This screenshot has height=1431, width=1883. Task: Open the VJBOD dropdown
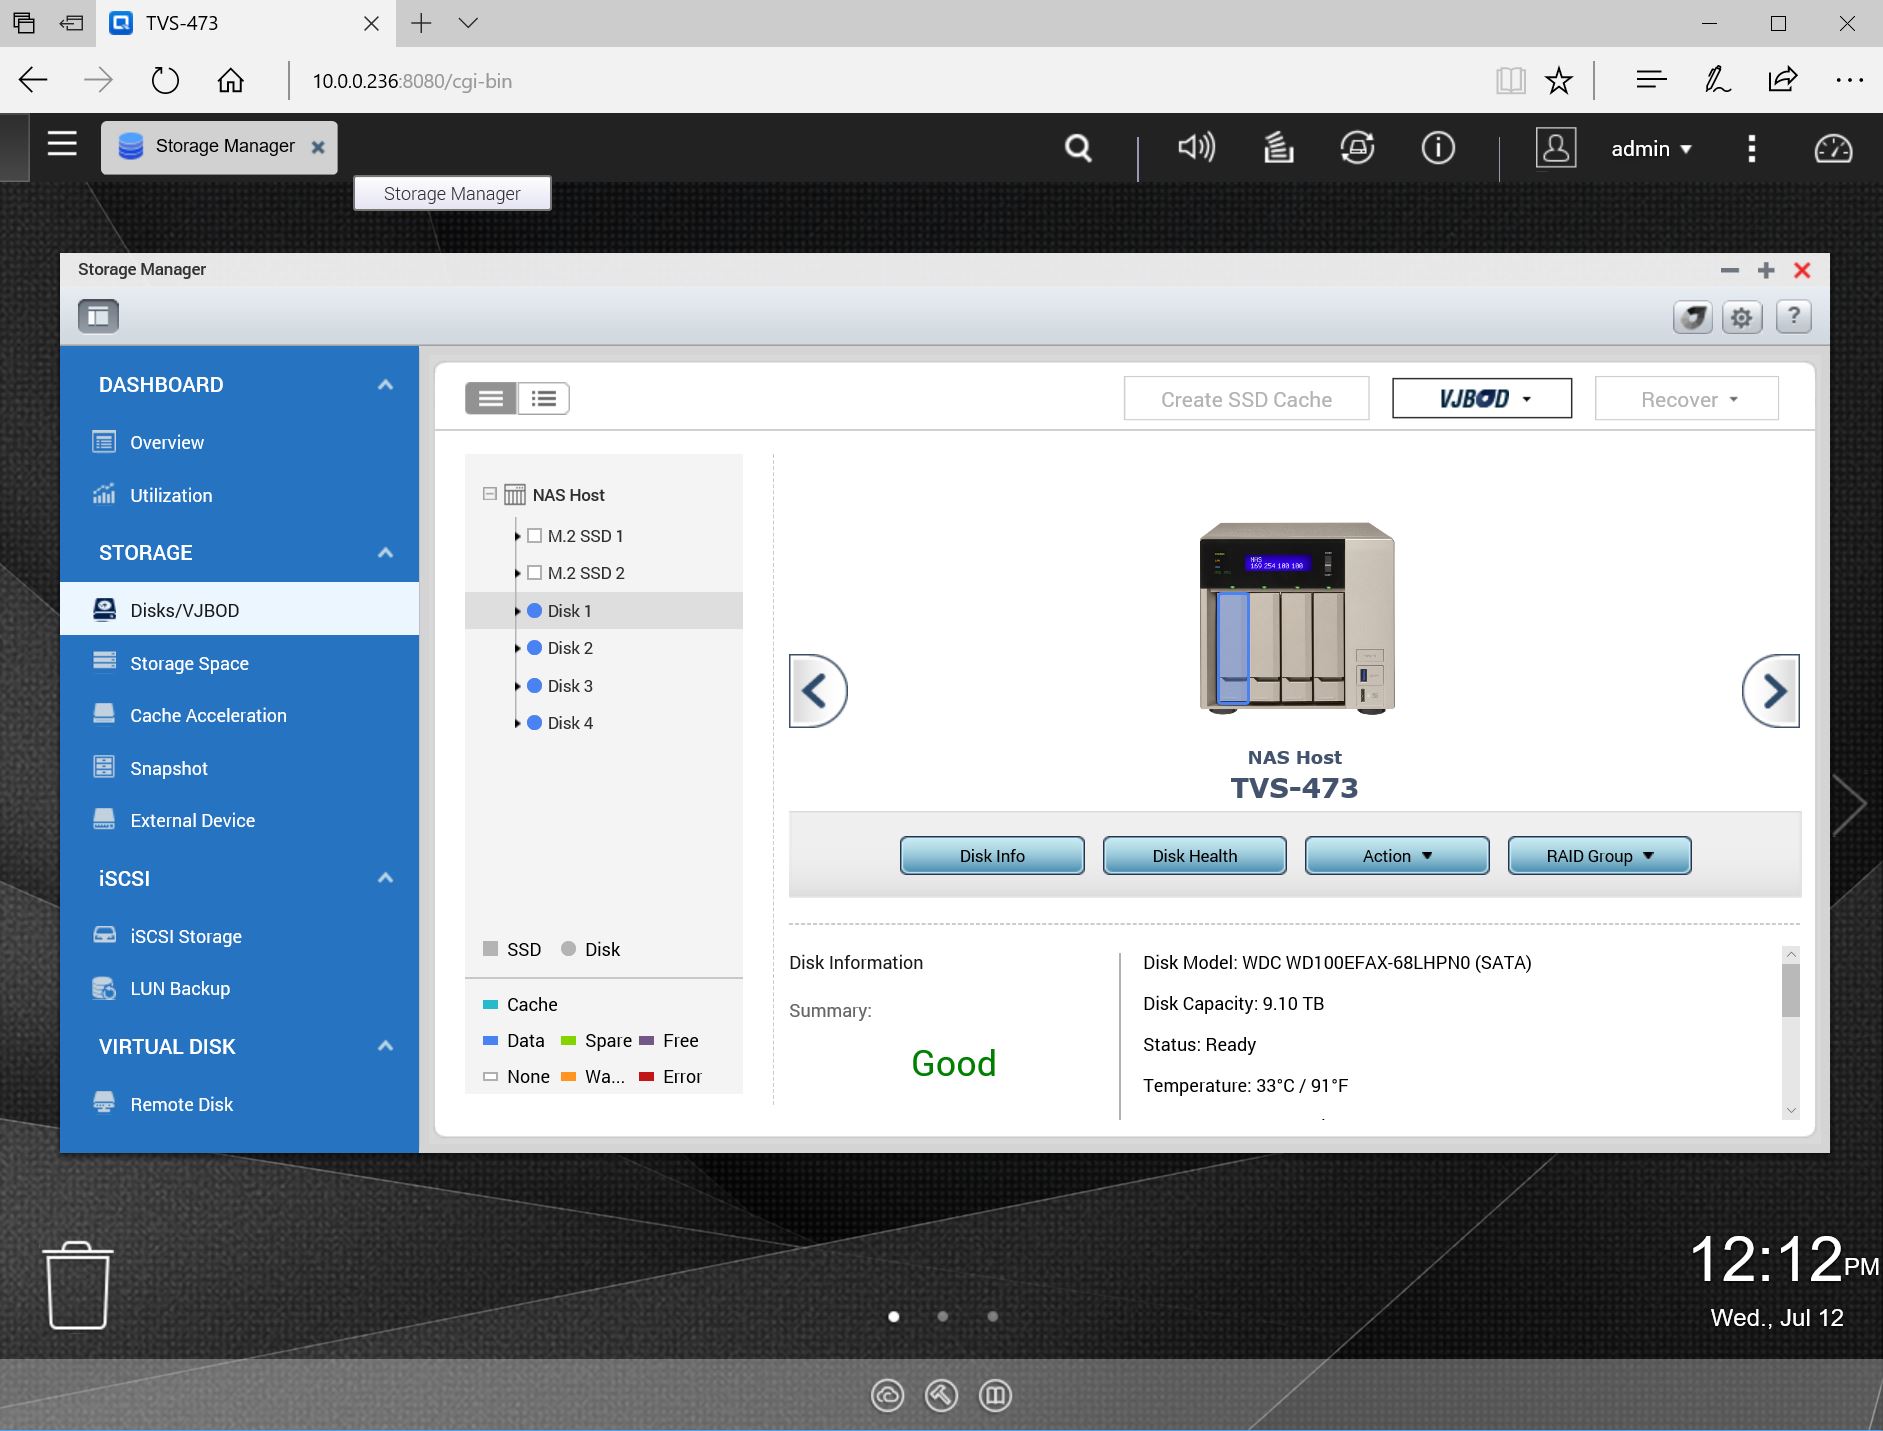[1482, 399]
